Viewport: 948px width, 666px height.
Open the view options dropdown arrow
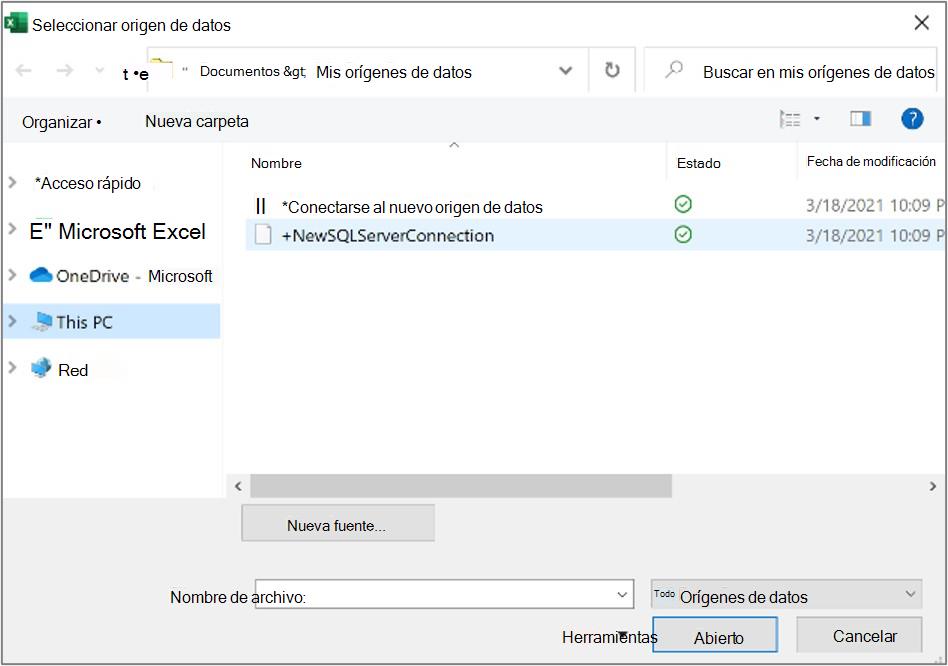coord(817,118)
